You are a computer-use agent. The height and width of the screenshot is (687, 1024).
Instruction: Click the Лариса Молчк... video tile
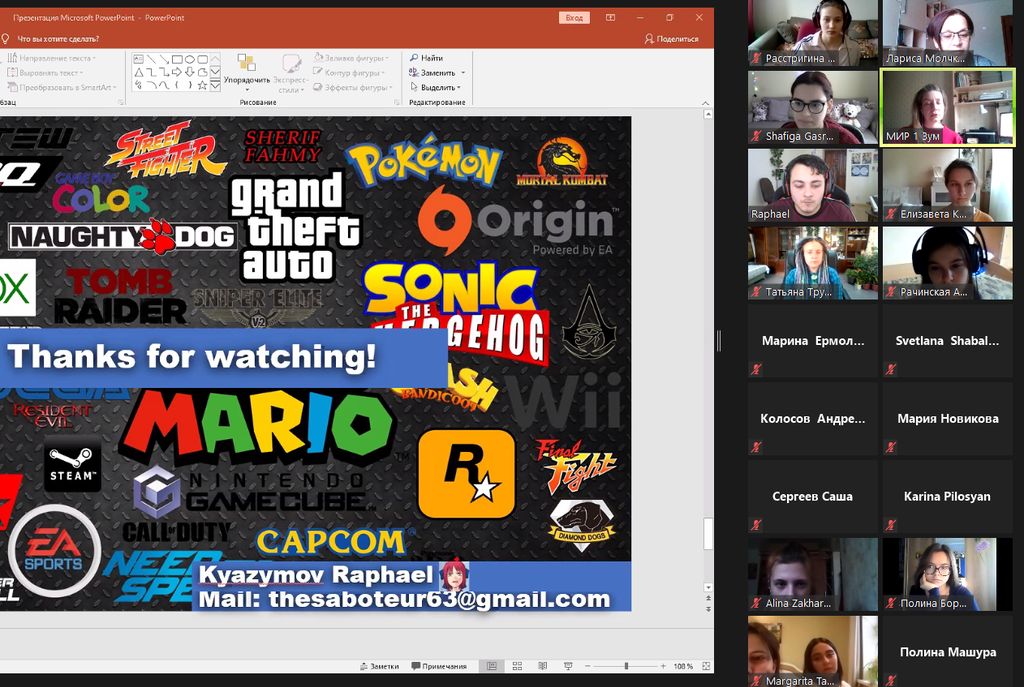(x=948, y=33)
